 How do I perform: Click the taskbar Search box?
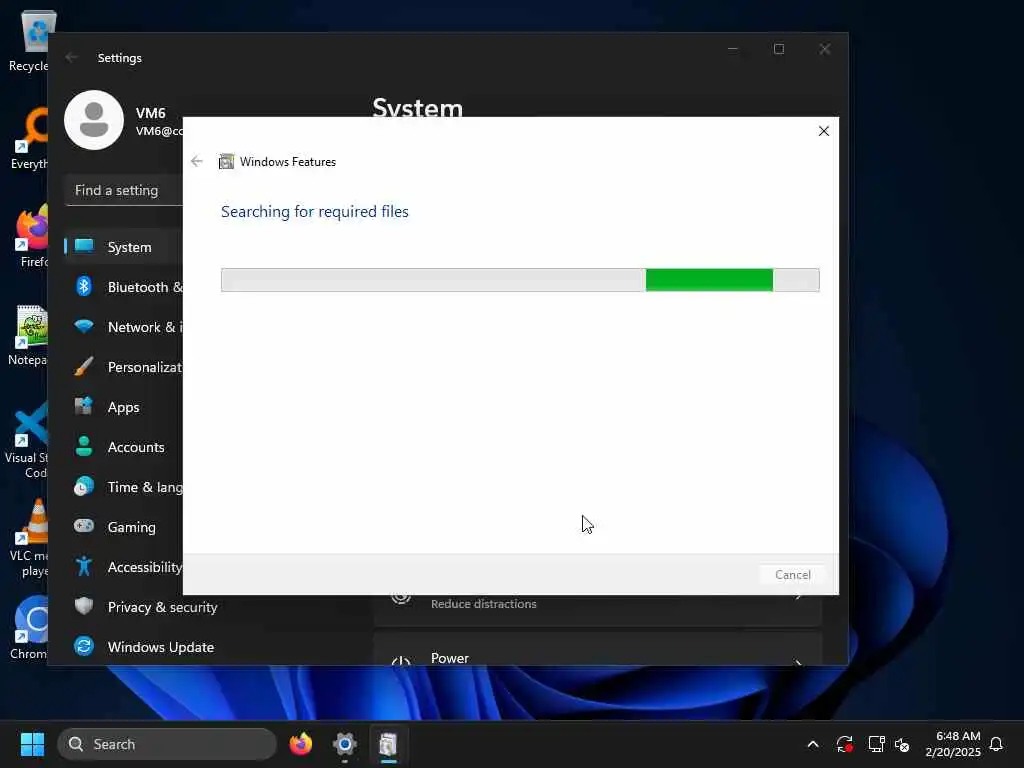(x=167, y=744)
